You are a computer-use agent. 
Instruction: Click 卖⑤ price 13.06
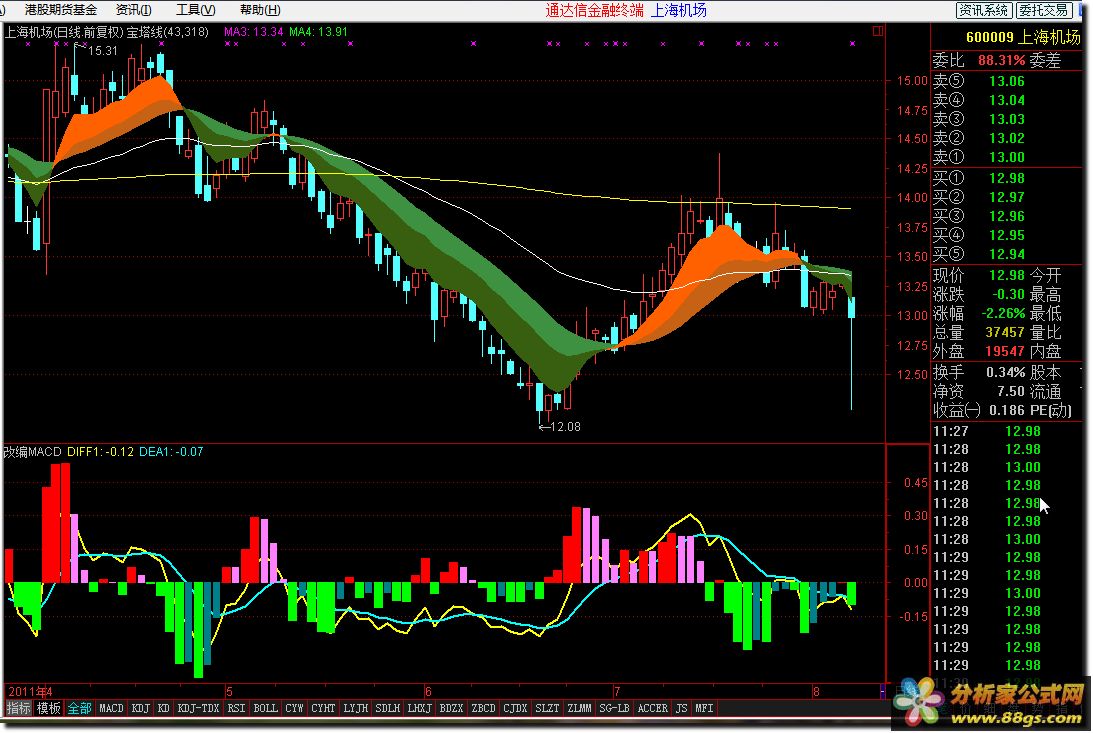tap(1007, 82)
